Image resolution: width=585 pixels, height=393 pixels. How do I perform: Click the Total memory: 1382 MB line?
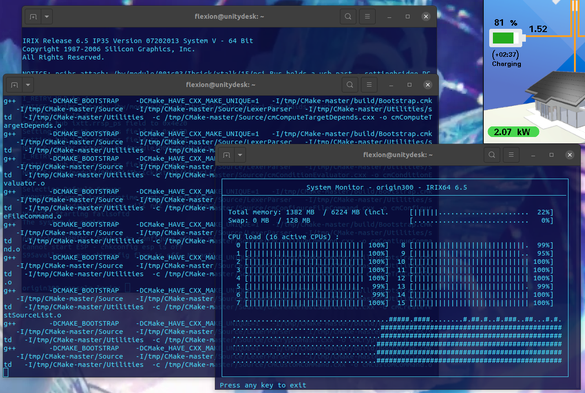coord(308,212)
